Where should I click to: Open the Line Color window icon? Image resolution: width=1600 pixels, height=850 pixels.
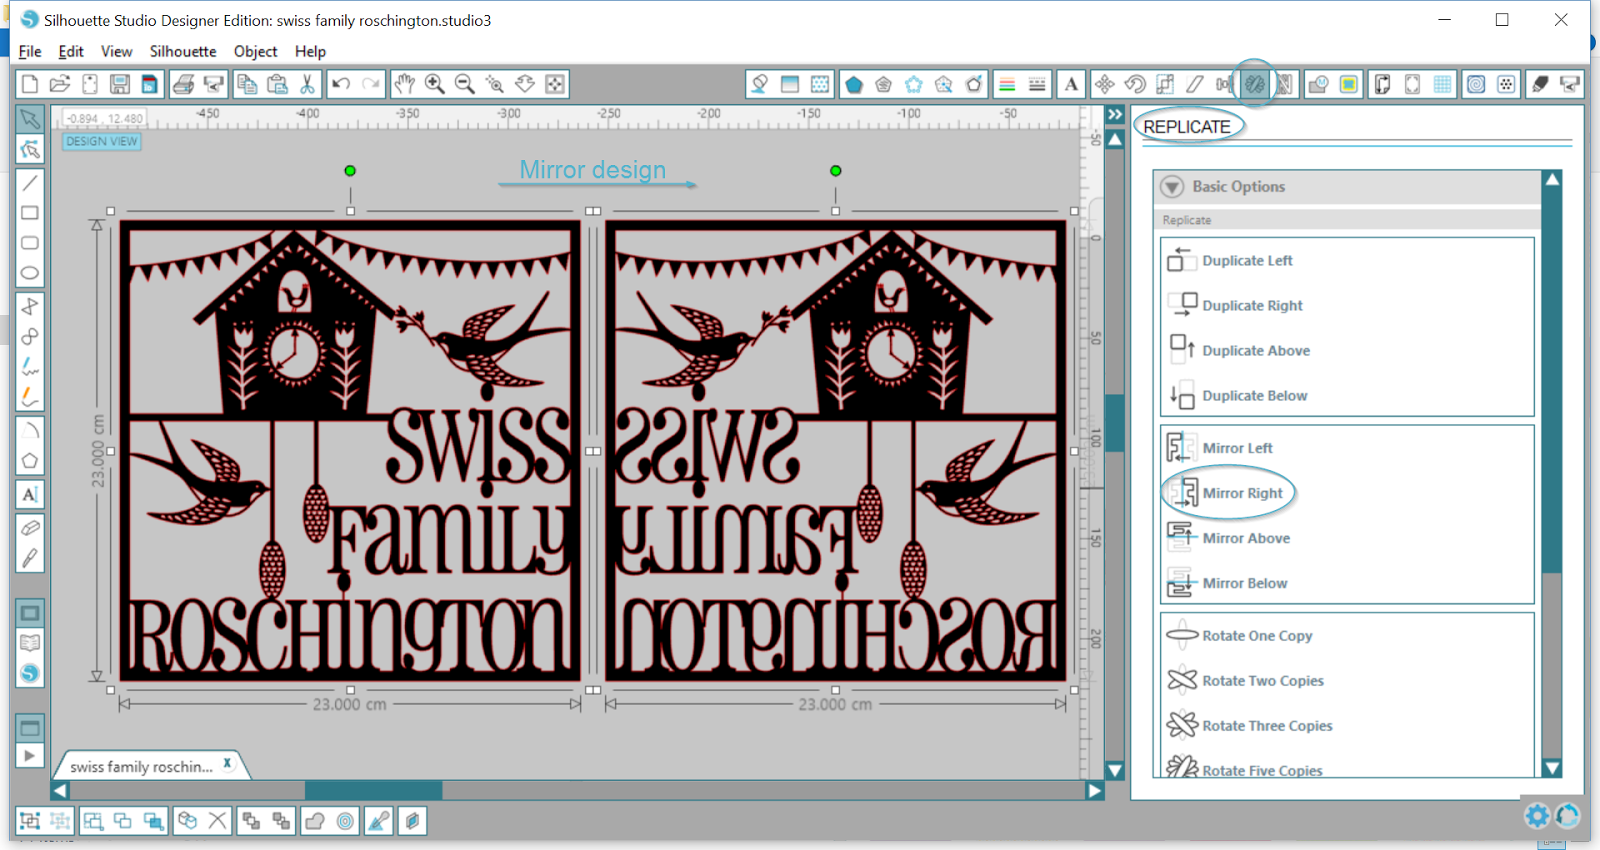[x=1007, y=84]
